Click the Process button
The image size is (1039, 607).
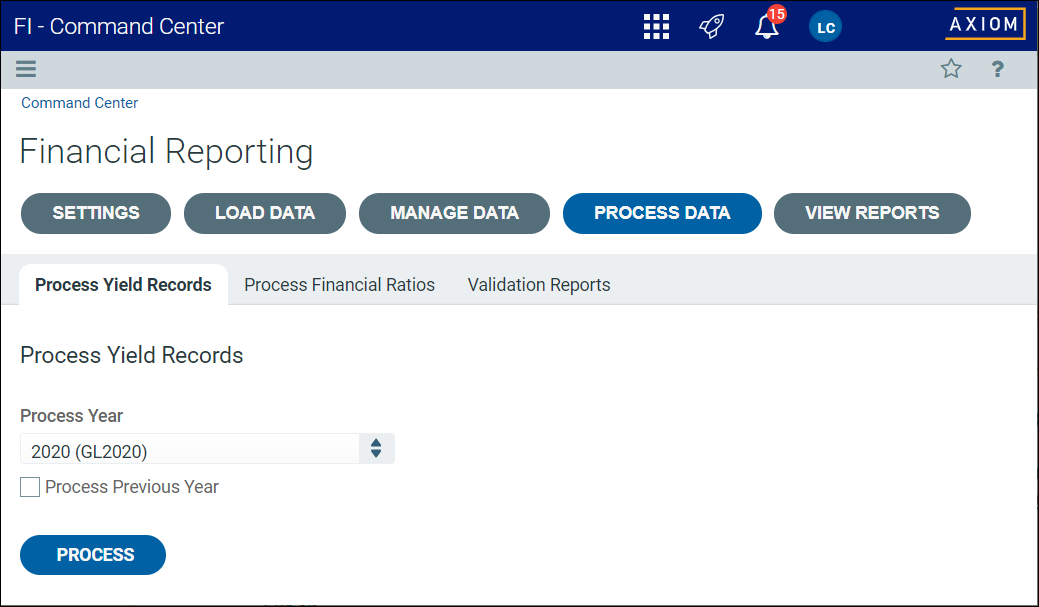point(93,555)
